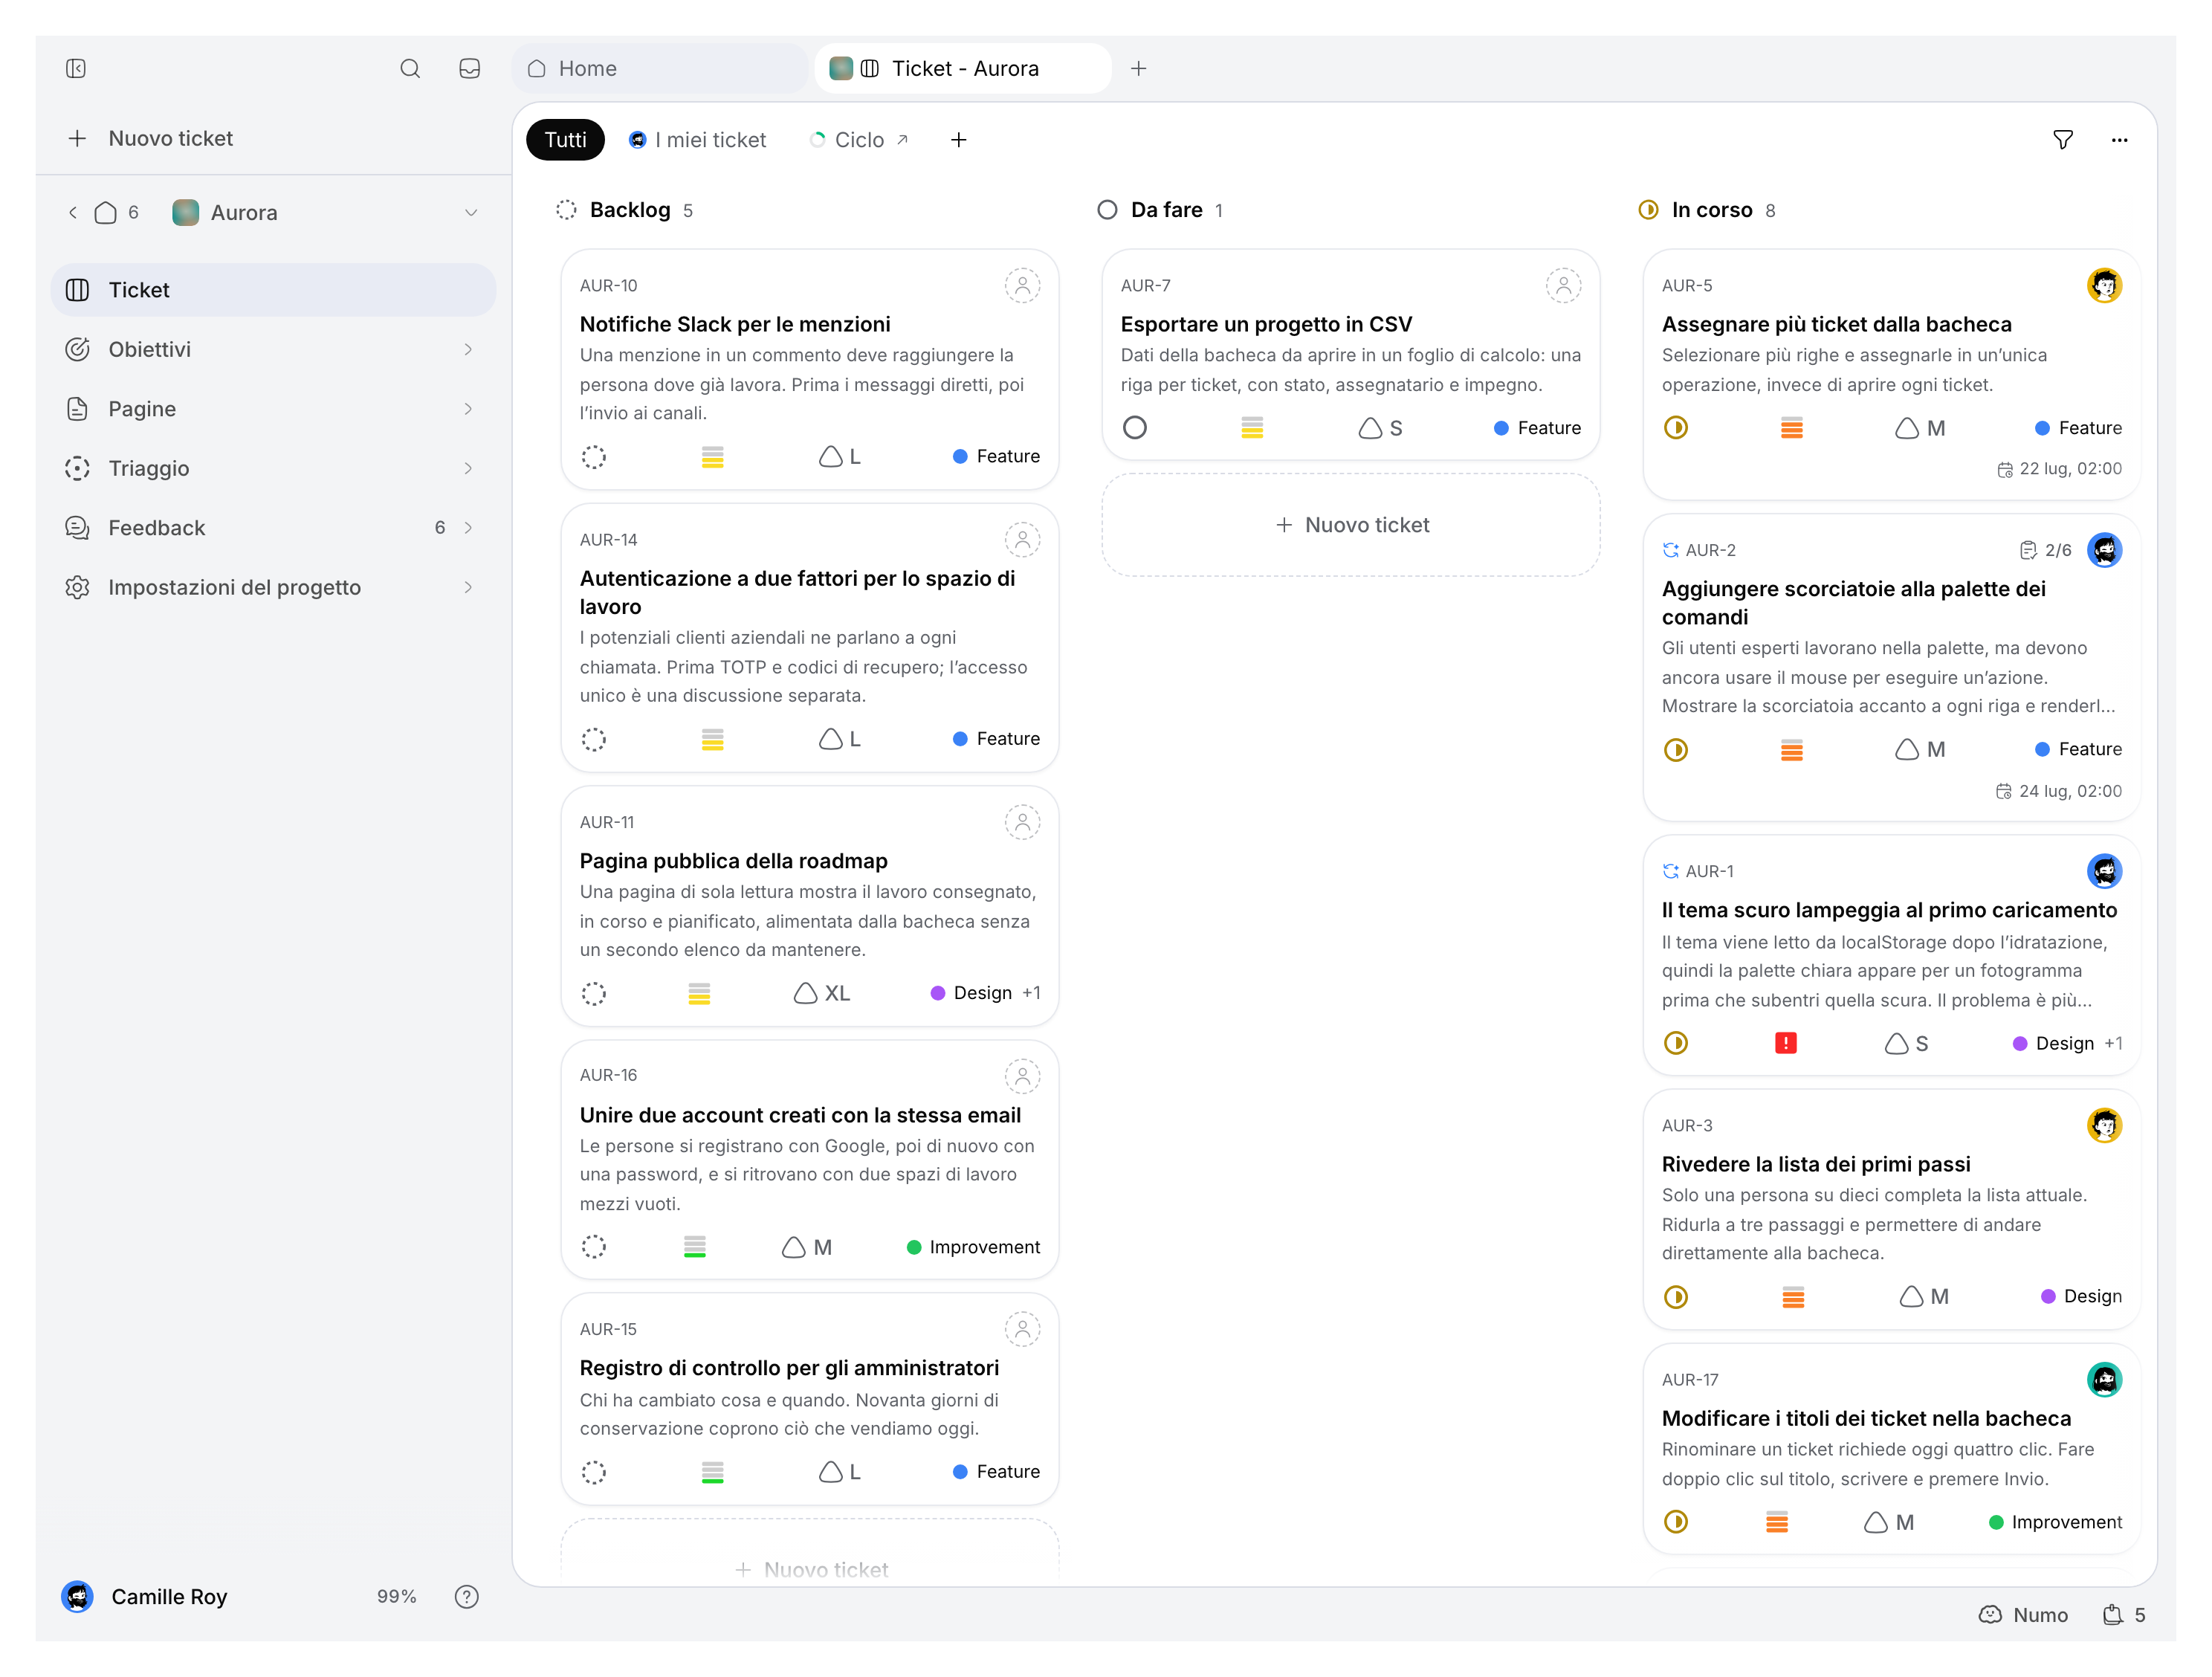The width and height of the screenshot is (2212, 1677).
Task: Click the blue Feature label on AUR-10
Action: [x=996, y=457]
